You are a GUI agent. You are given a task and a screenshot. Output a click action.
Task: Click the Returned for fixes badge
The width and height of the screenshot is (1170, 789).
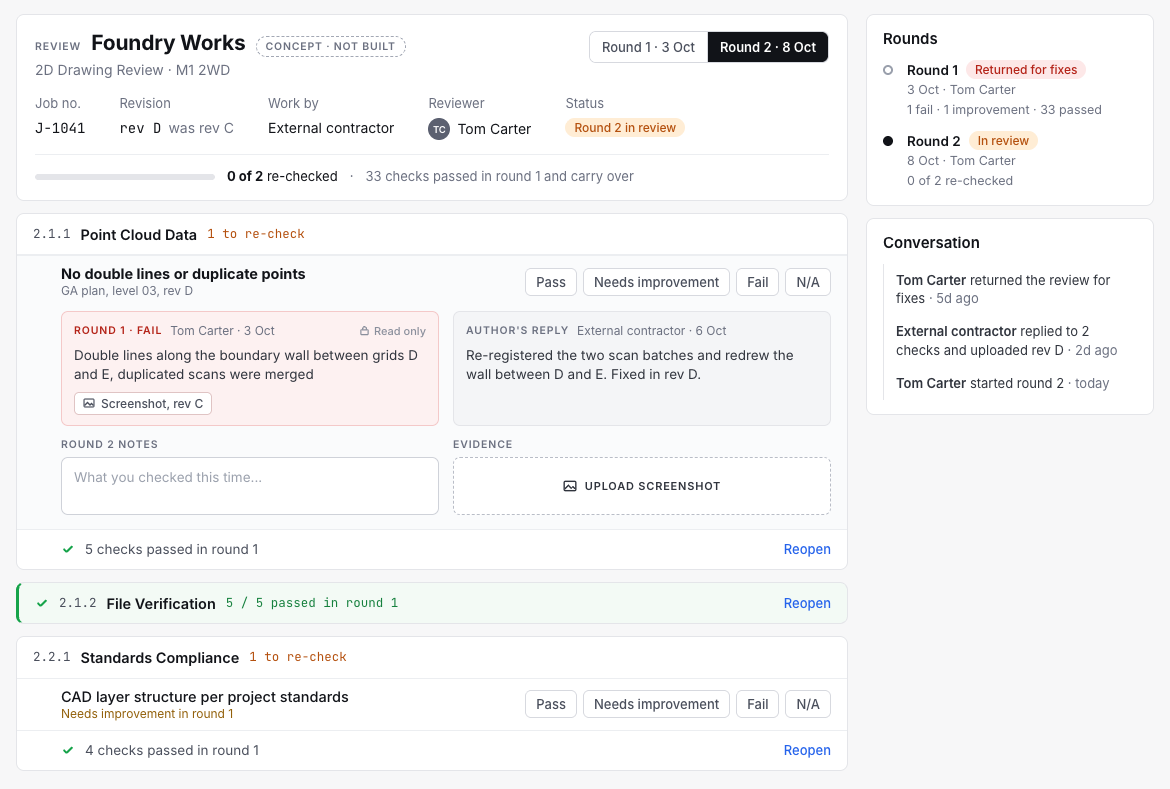(x=1025, y=69)
